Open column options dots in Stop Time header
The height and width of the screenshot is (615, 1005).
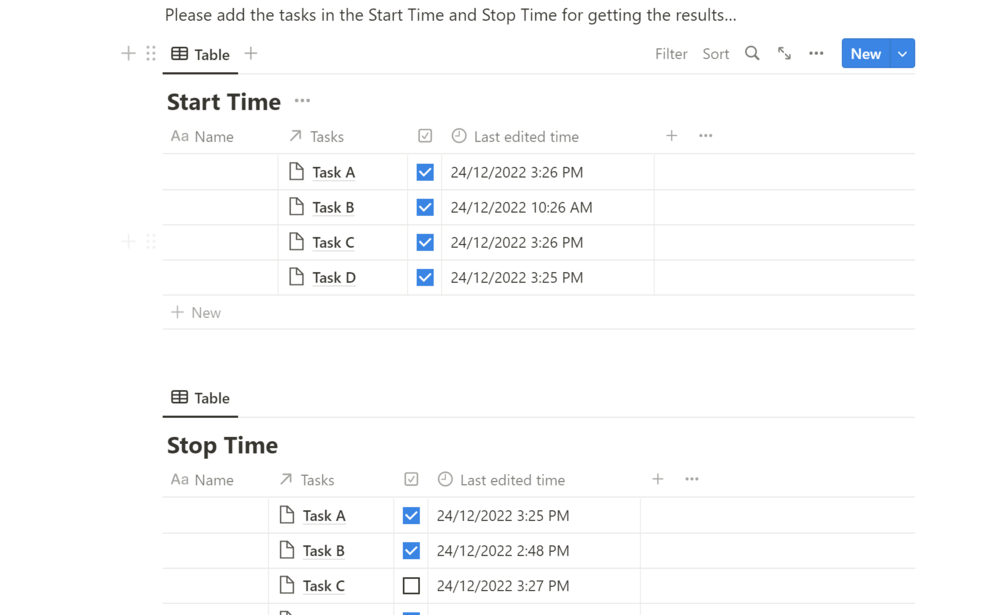tap(692, 480)
